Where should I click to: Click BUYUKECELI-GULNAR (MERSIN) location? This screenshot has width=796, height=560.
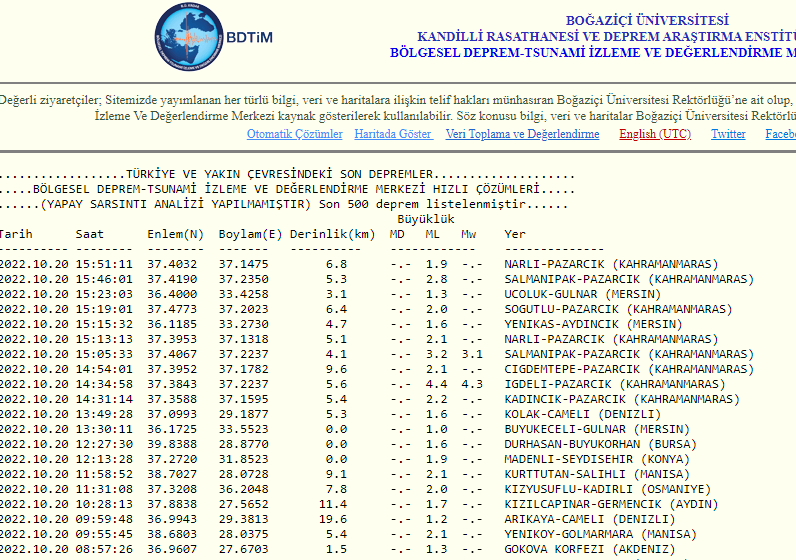(x=597, y=429)
